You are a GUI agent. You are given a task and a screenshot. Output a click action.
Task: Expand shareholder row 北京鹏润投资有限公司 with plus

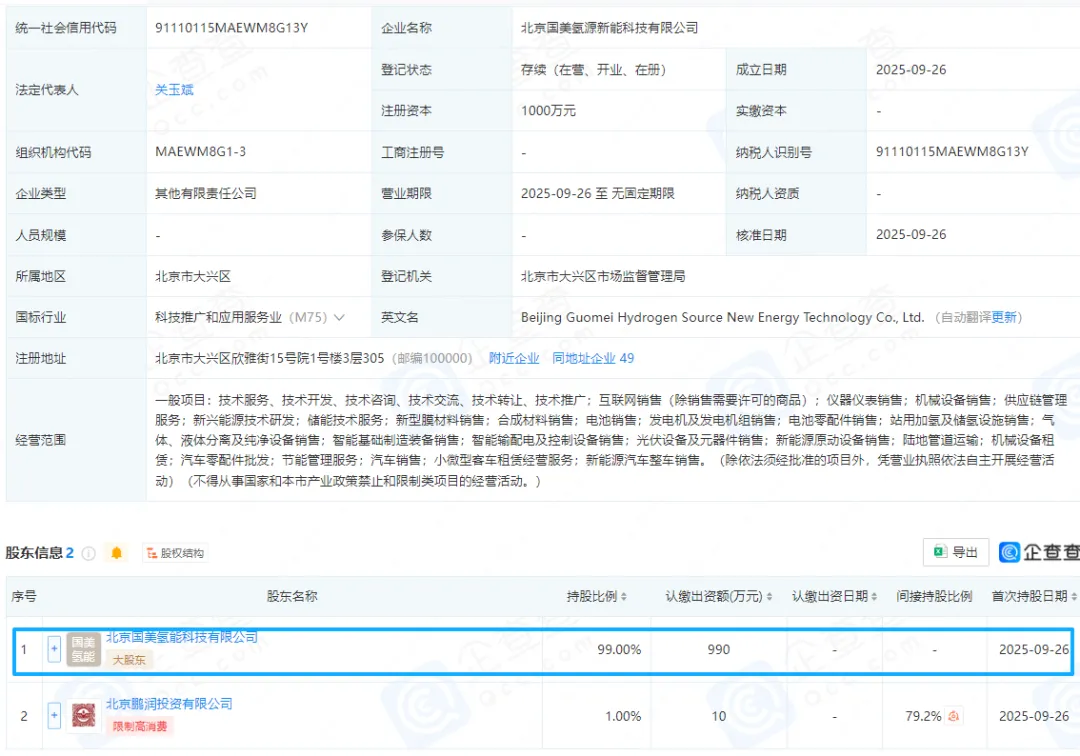click(x=54, y=715)
